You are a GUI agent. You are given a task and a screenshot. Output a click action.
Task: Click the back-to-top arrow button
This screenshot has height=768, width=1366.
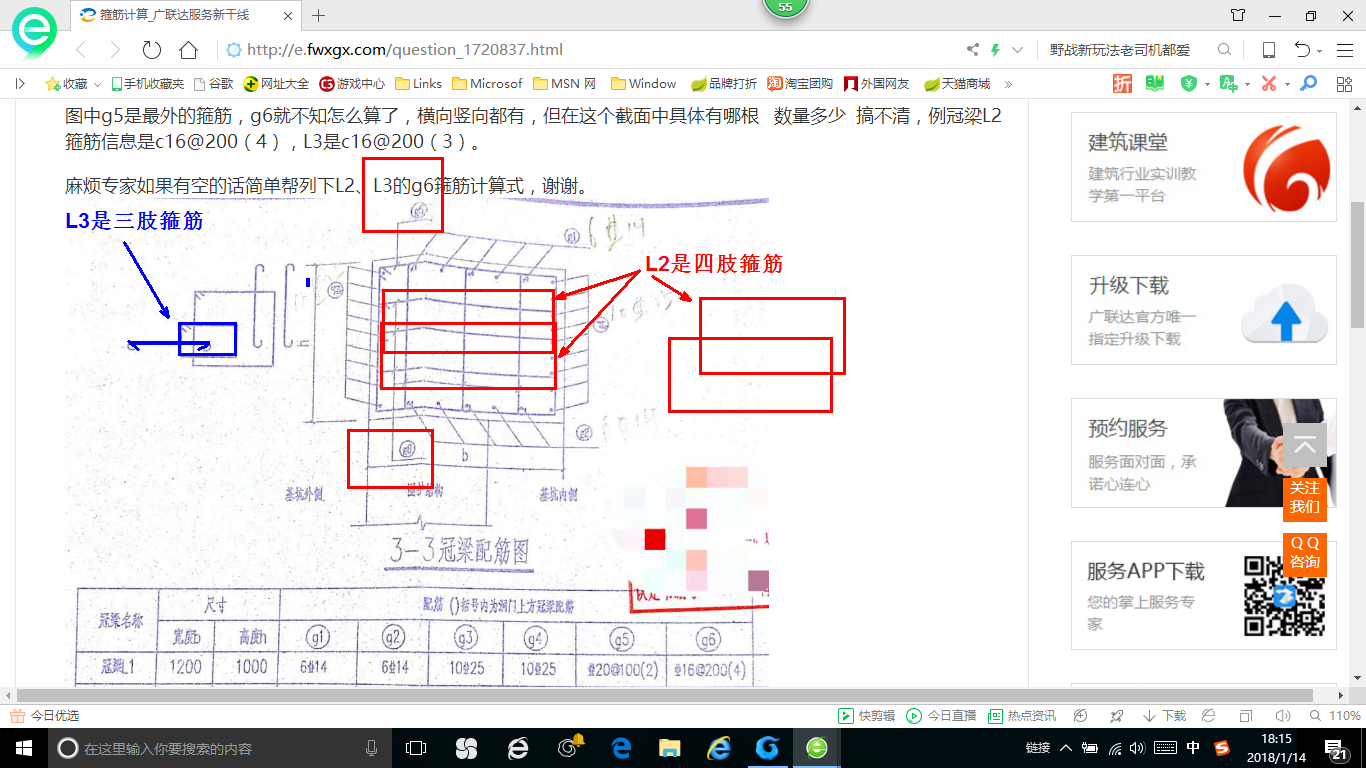1305,445
